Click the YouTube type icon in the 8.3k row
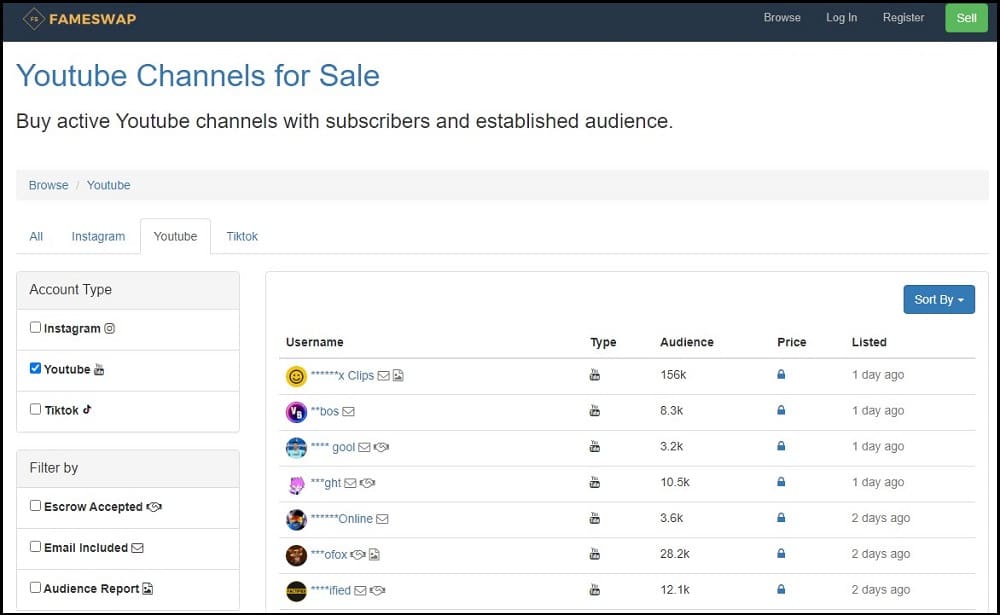 point(594,410)
